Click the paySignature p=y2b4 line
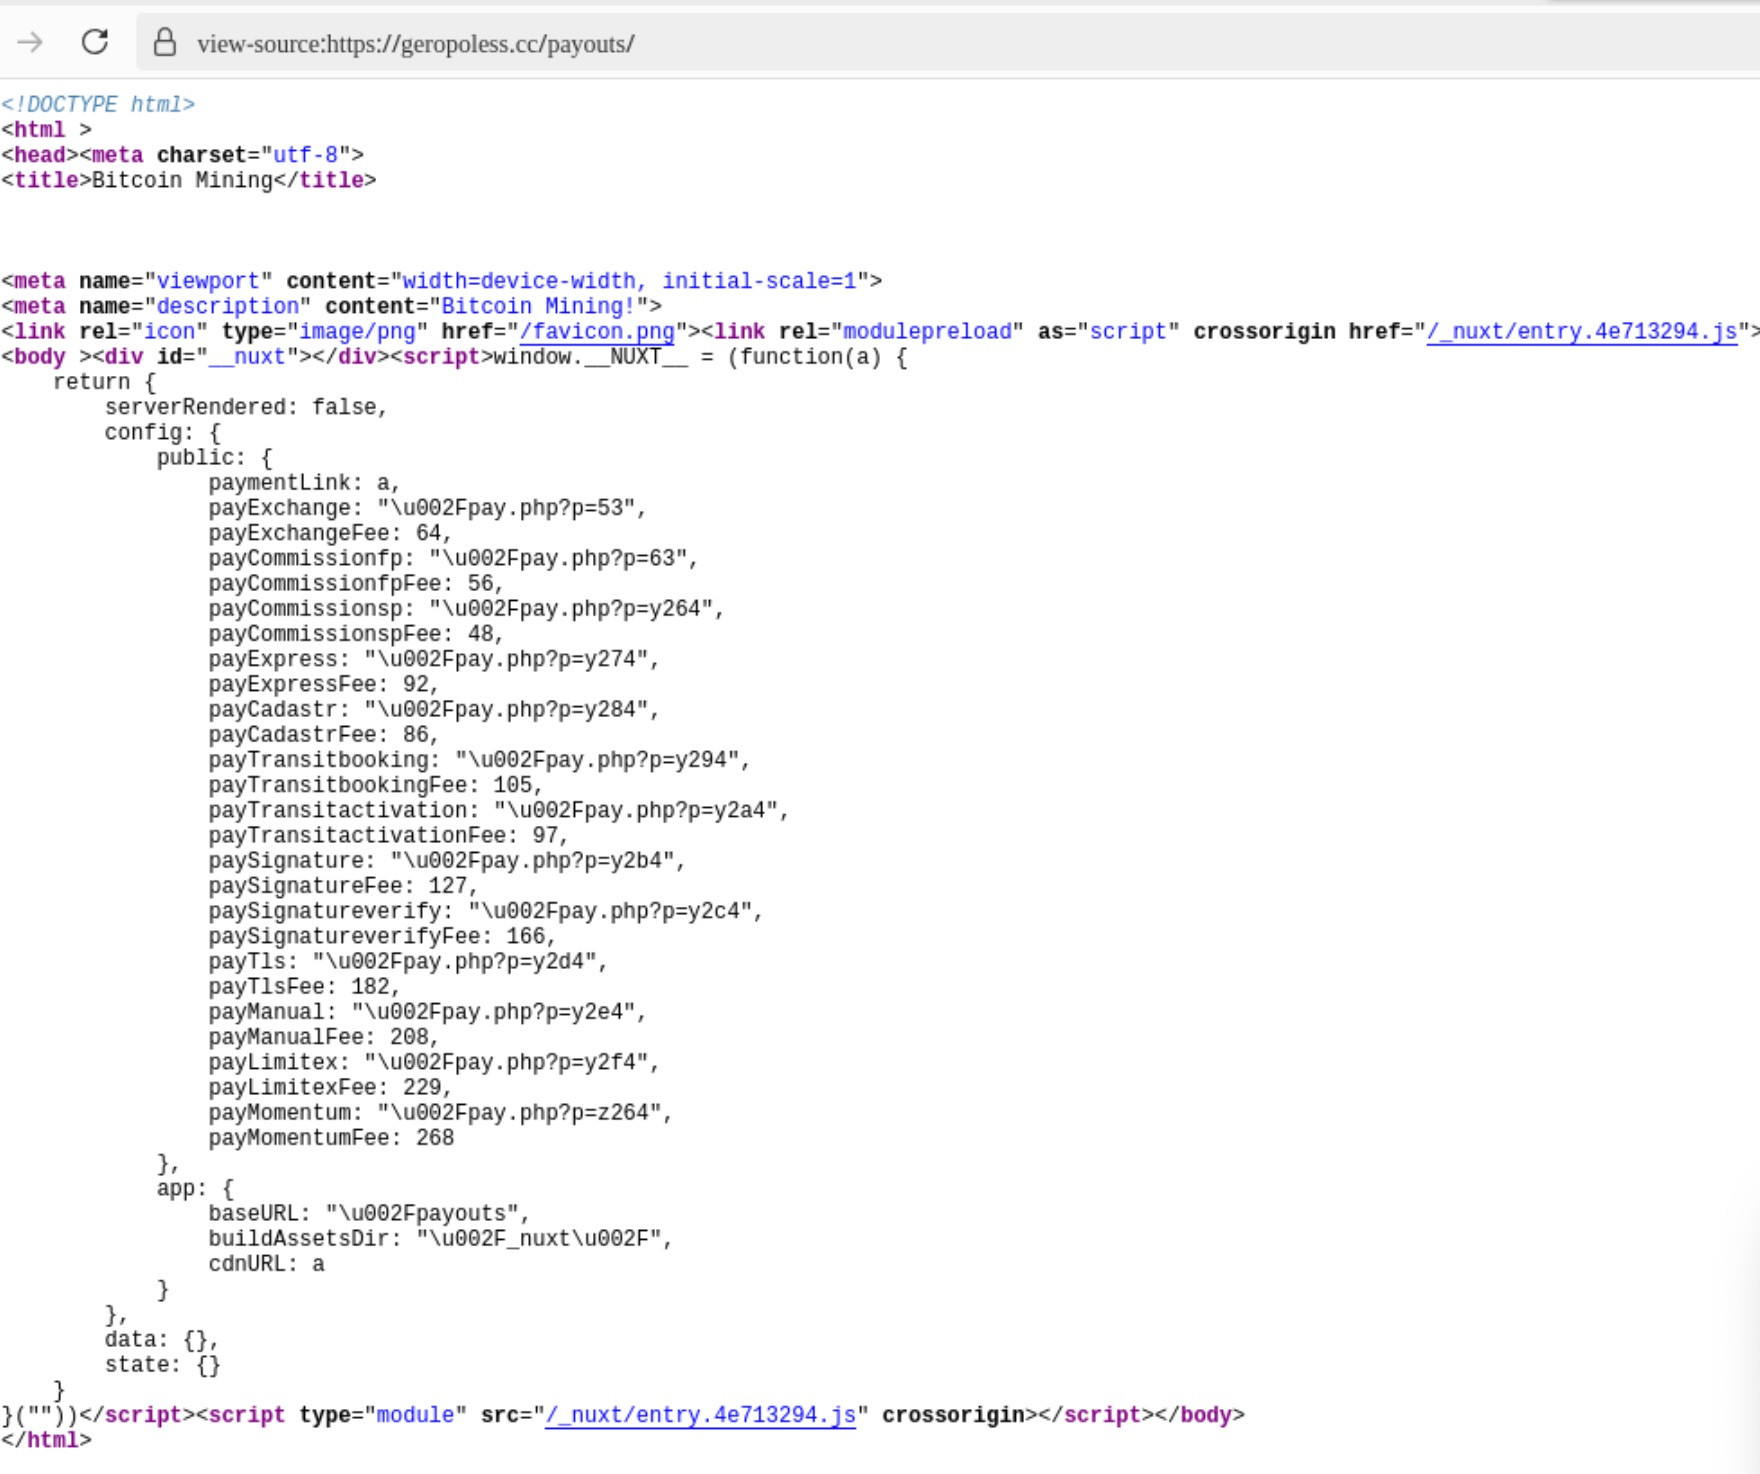 (447, 861)
